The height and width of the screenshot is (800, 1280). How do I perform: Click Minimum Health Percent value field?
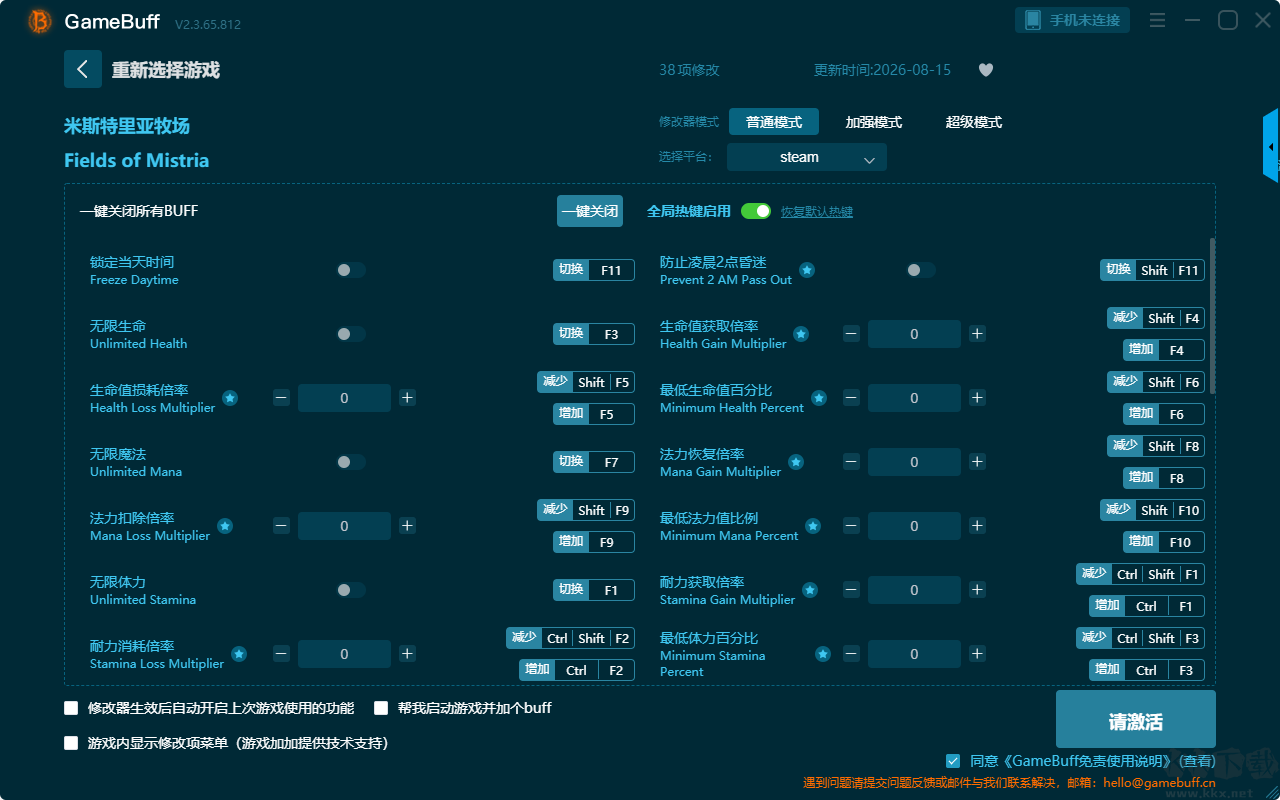(914, 398)
